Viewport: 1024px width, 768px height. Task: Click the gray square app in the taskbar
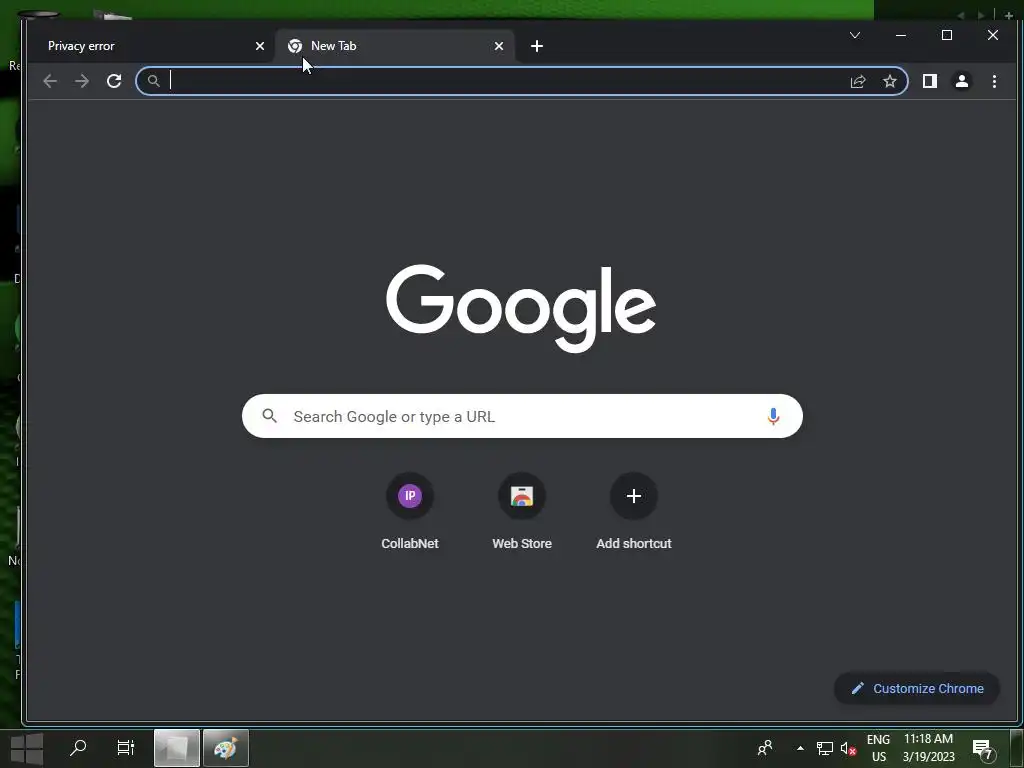point(176,748)
